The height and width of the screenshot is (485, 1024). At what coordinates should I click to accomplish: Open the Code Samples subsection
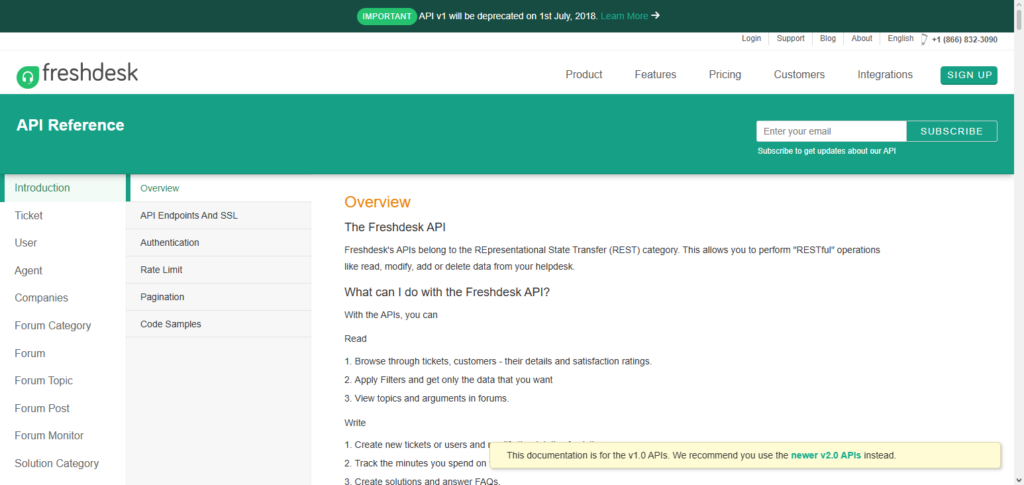coord(219,324)
